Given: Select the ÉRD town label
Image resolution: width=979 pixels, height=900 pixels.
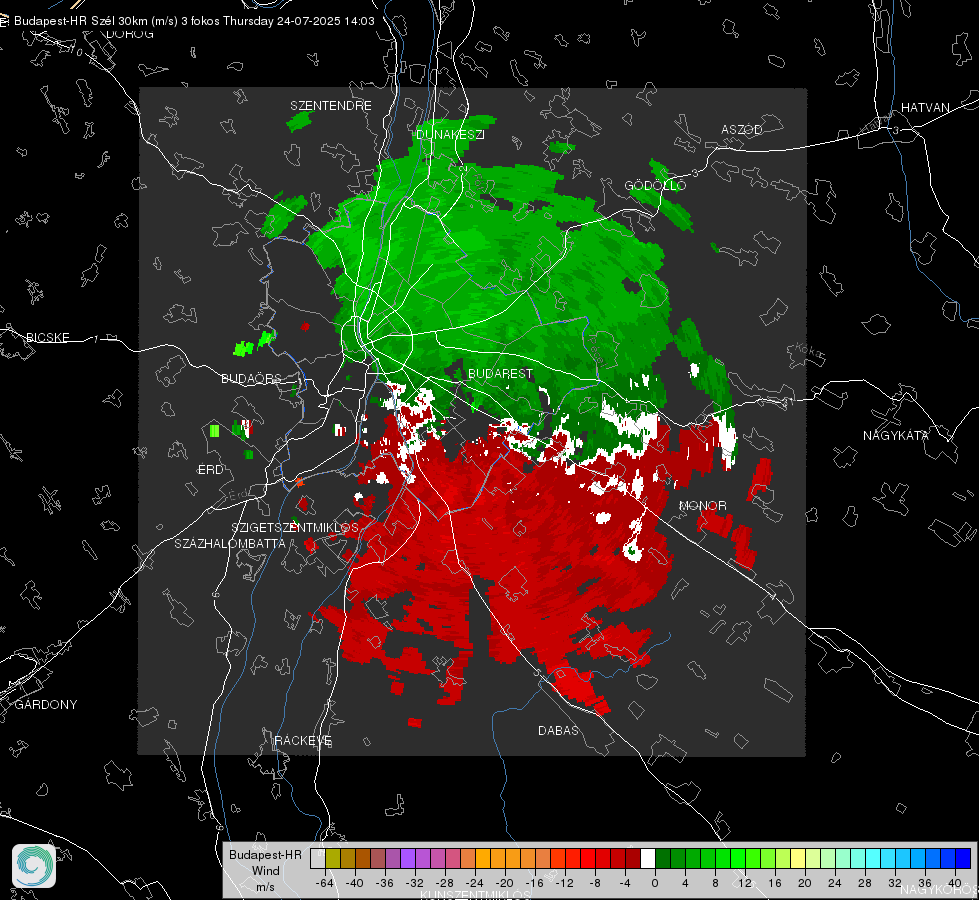Looking at the screenshot, I should coord(210,469).
